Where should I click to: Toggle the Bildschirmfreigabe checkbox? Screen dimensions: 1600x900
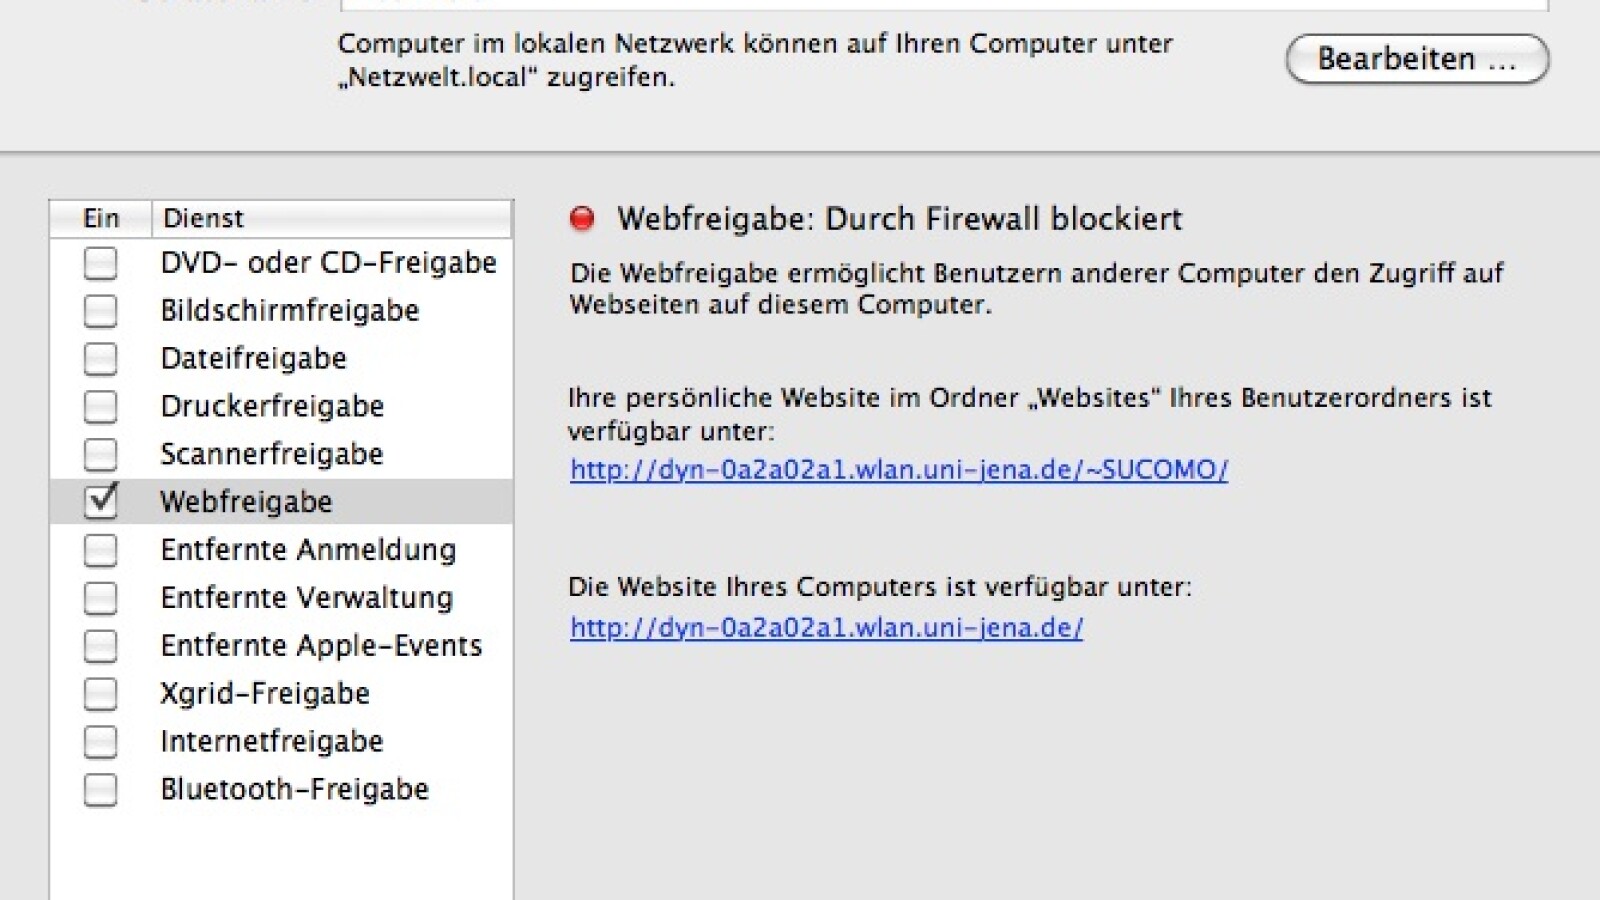100,311
